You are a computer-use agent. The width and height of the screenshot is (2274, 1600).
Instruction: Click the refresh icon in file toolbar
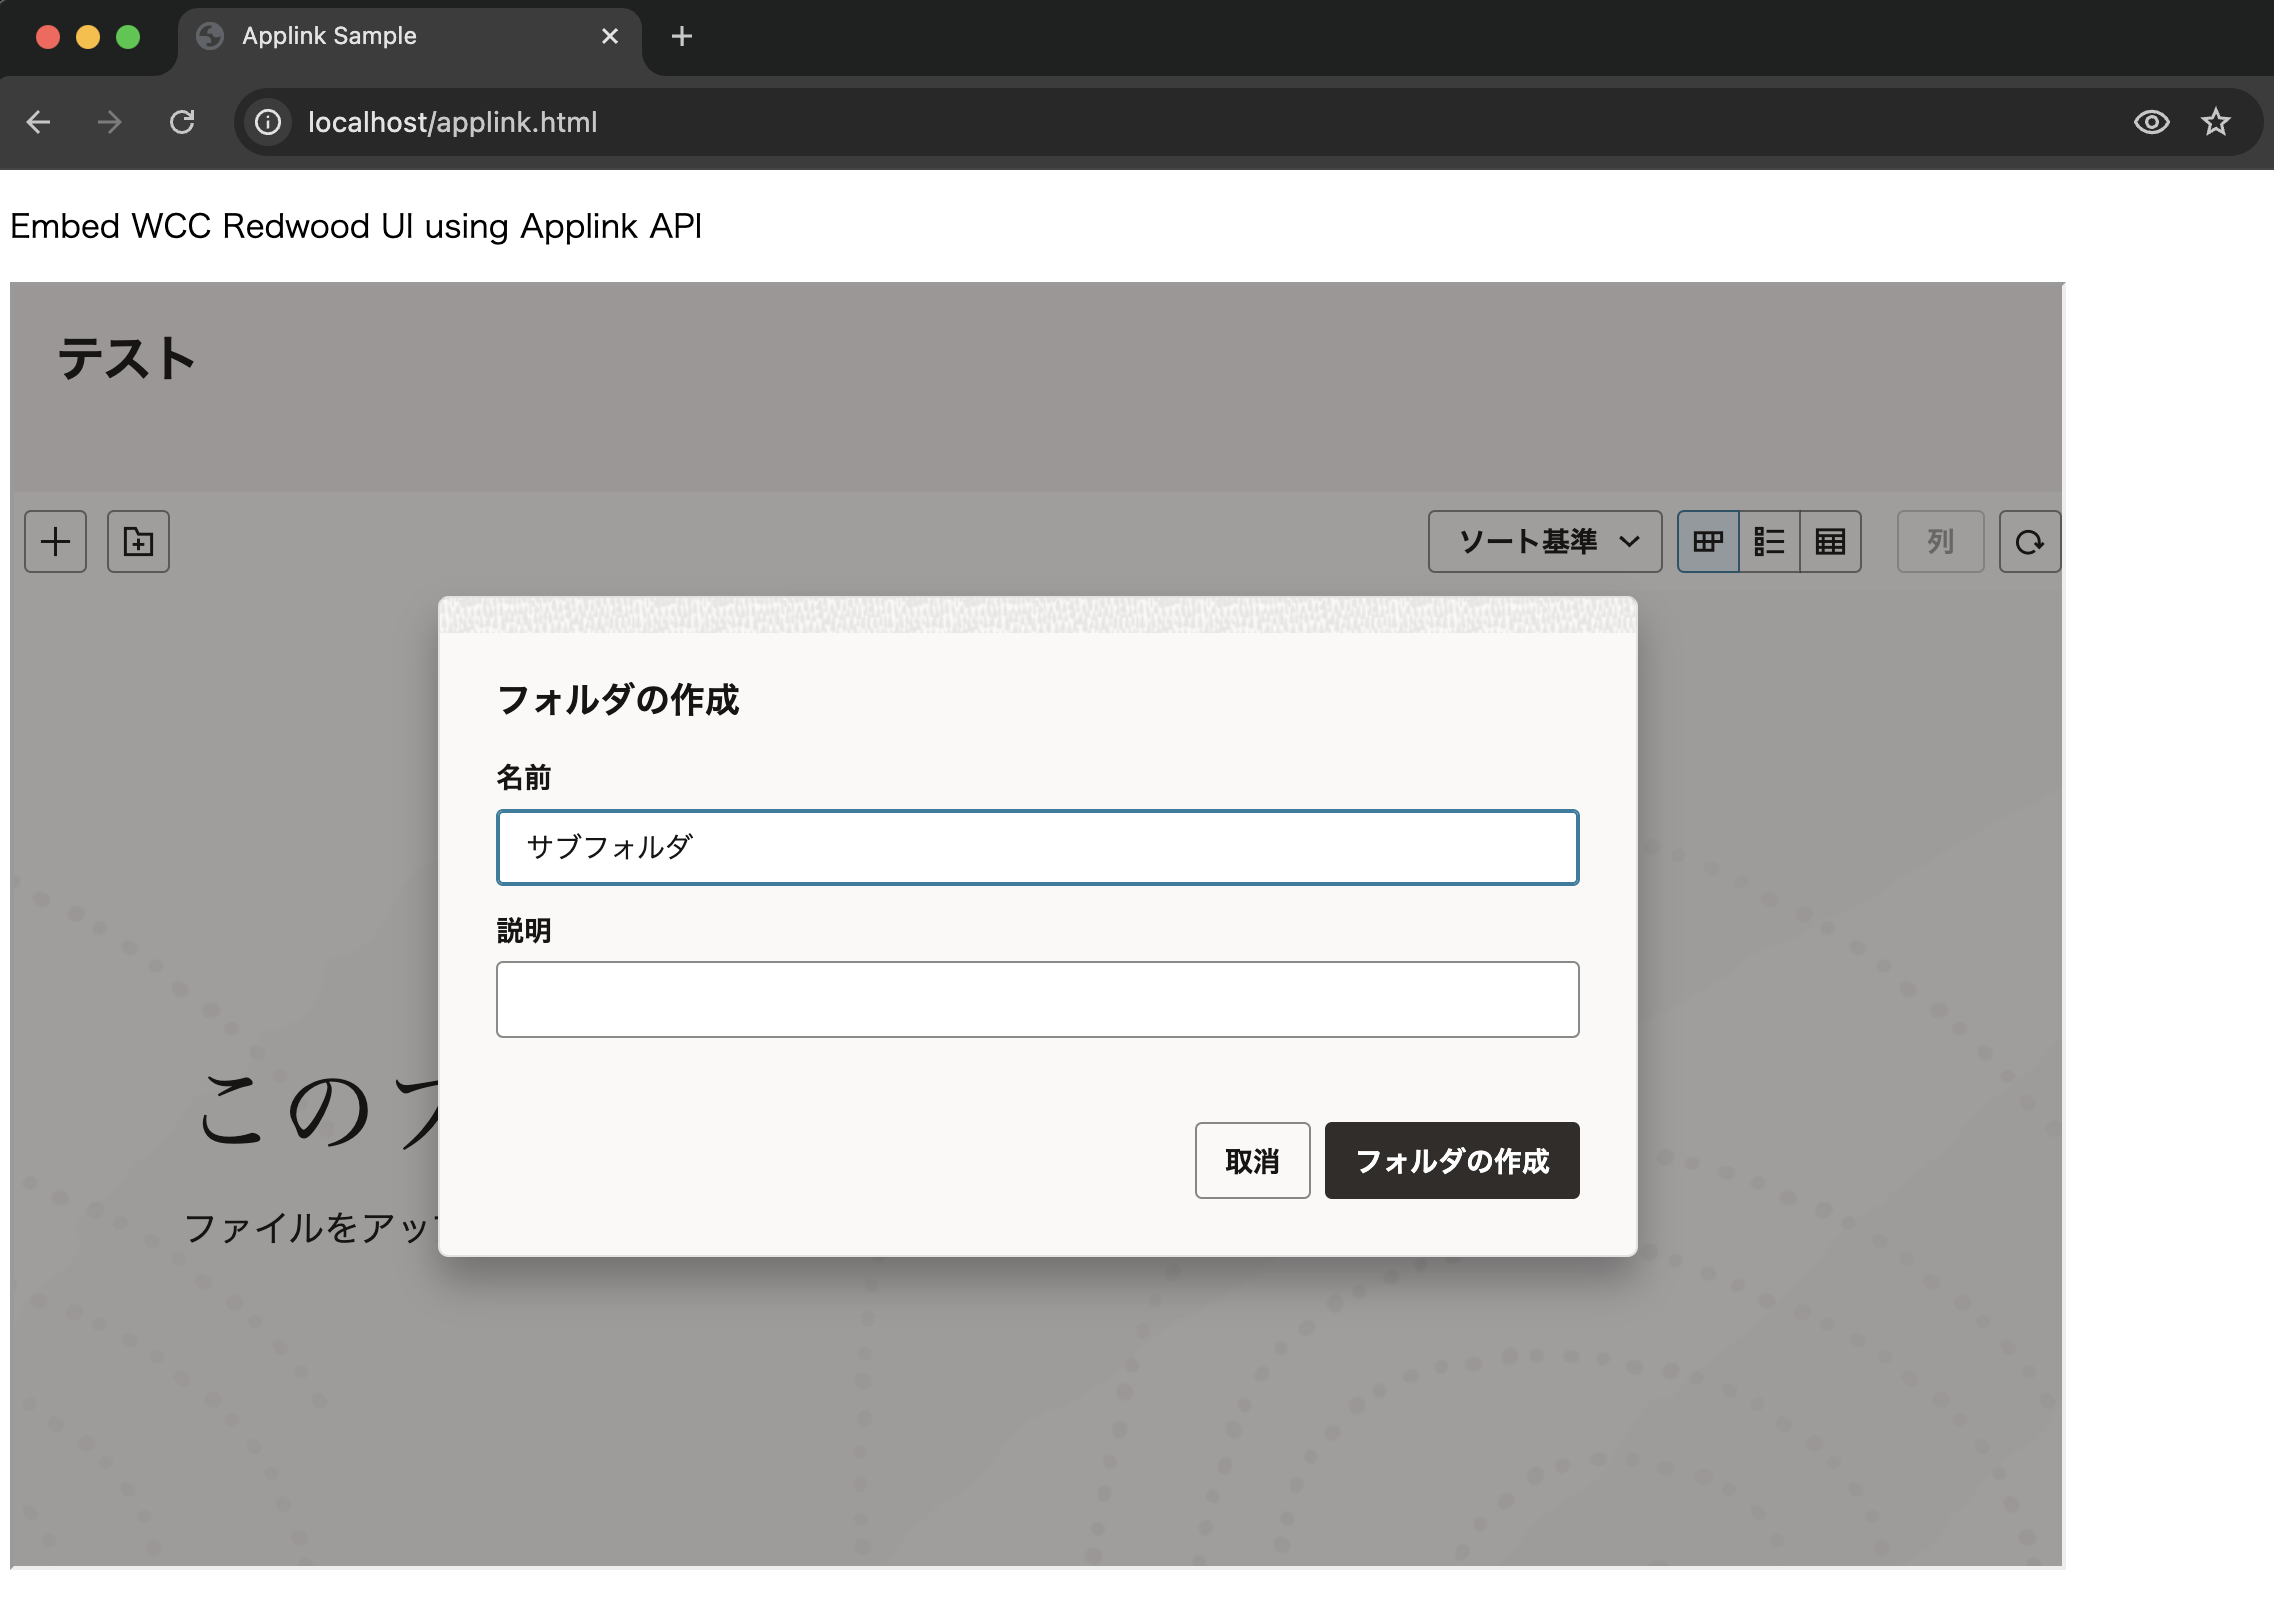tap(2029, 542)
